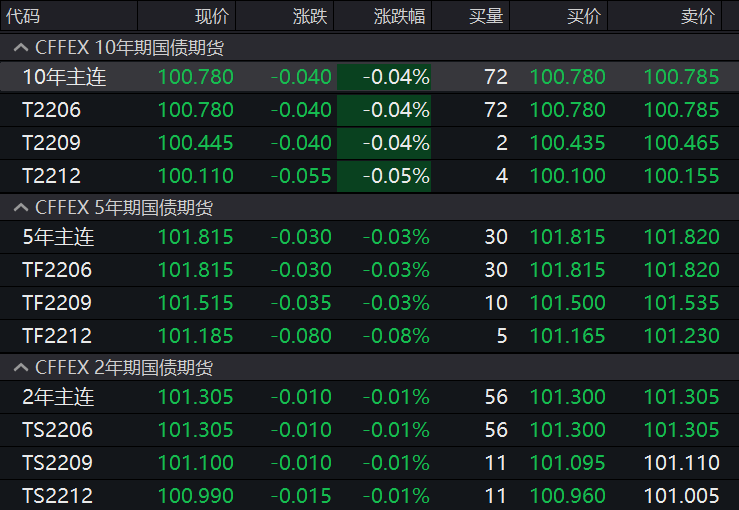Sort by 现价 column header
This screenshot has height=510, width=739.
[211, 16]
